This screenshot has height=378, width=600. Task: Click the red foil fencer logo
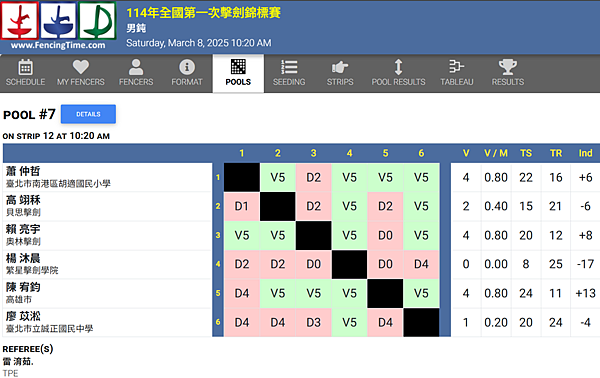[20, 20]
